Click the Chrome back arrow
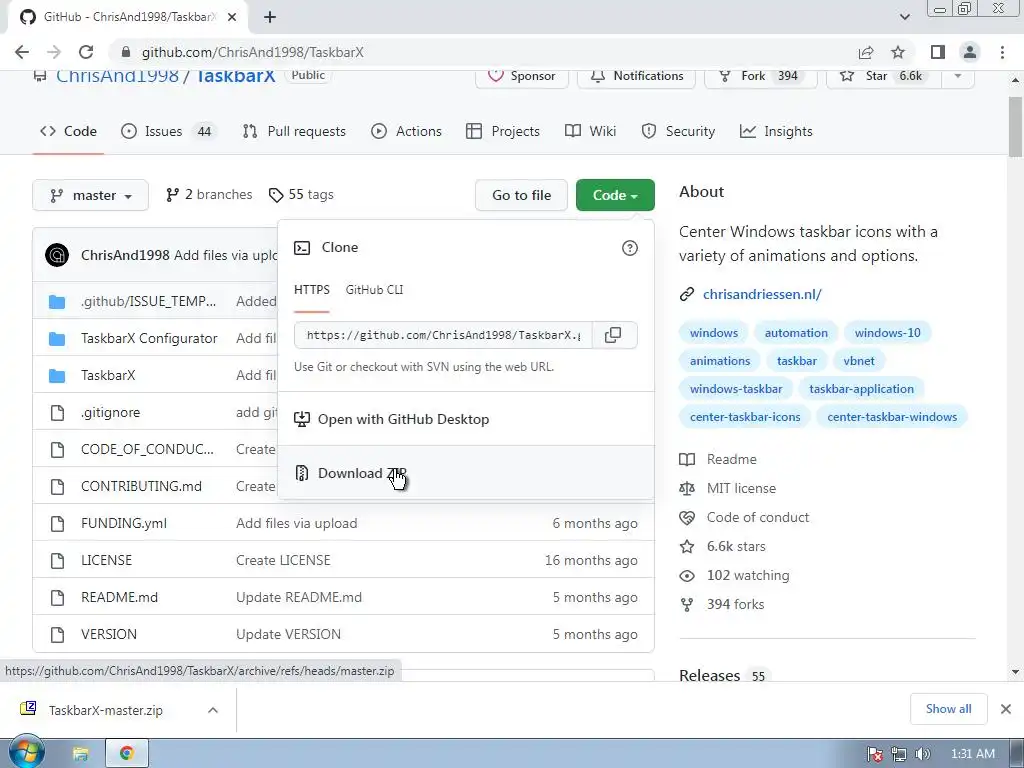The width and height of the screenshot is (1024, 768). [22, 52]
